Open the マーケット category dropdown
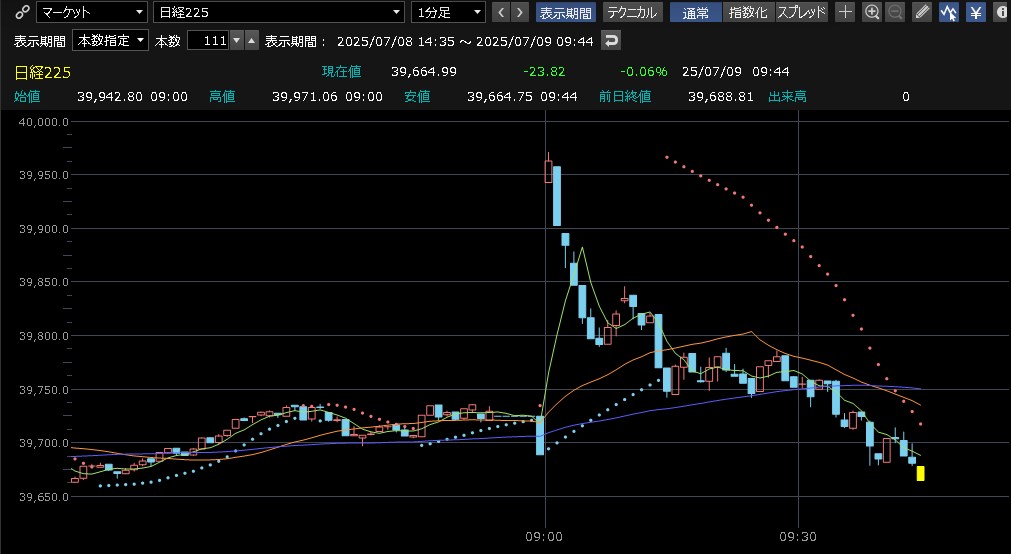This screenshot has height=554, width=1011. [x=92, y=12]
